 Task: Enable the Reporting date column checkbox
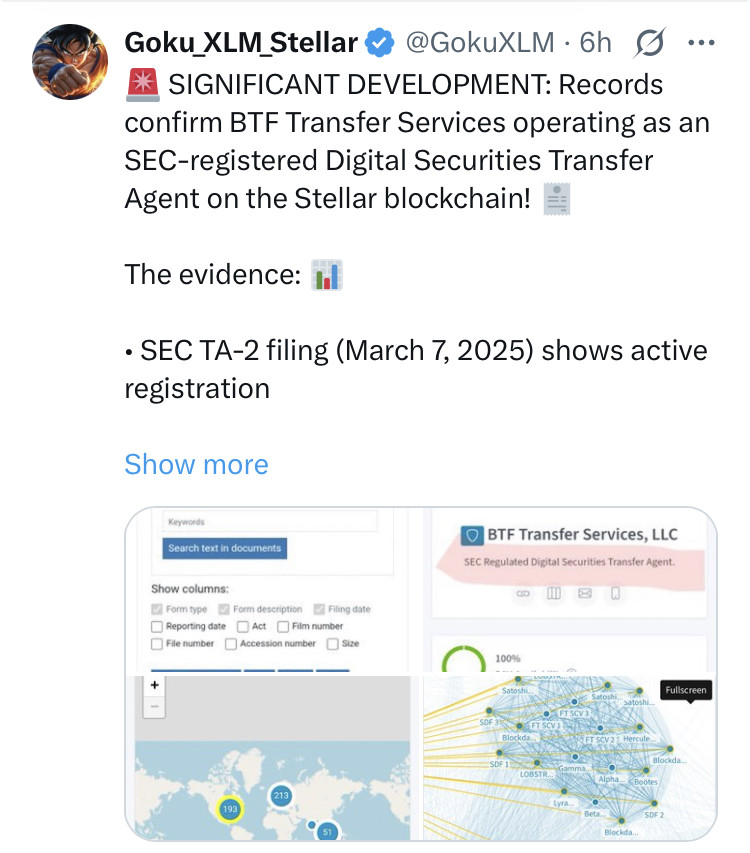157,627
